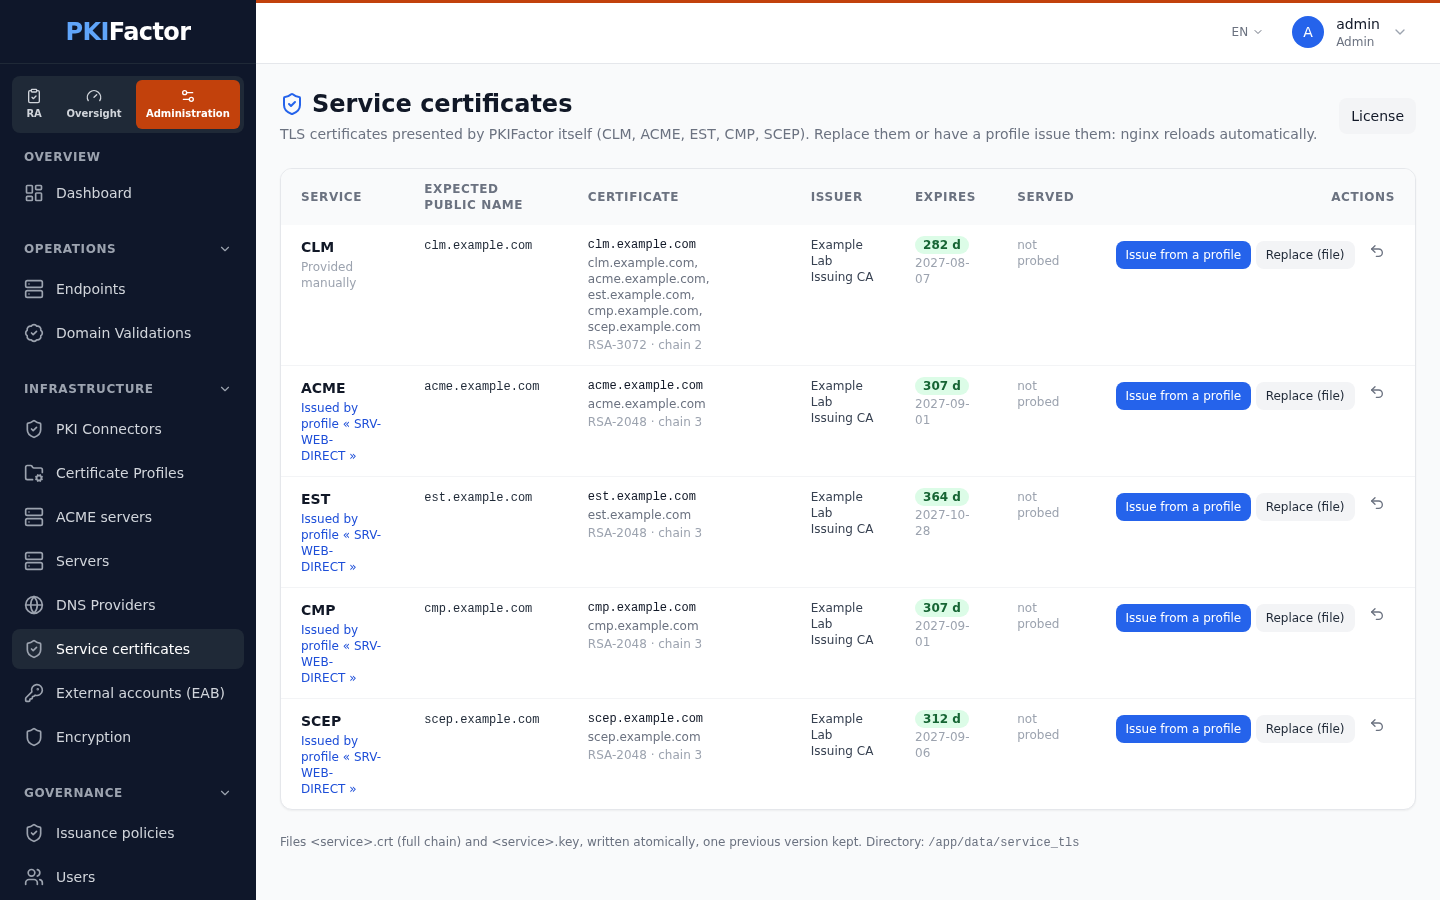Image resolution: width=1440 pixels, height=900 pixels.
Task: Click the revert arrow icon in CMP row
Action: [1377, 615]
